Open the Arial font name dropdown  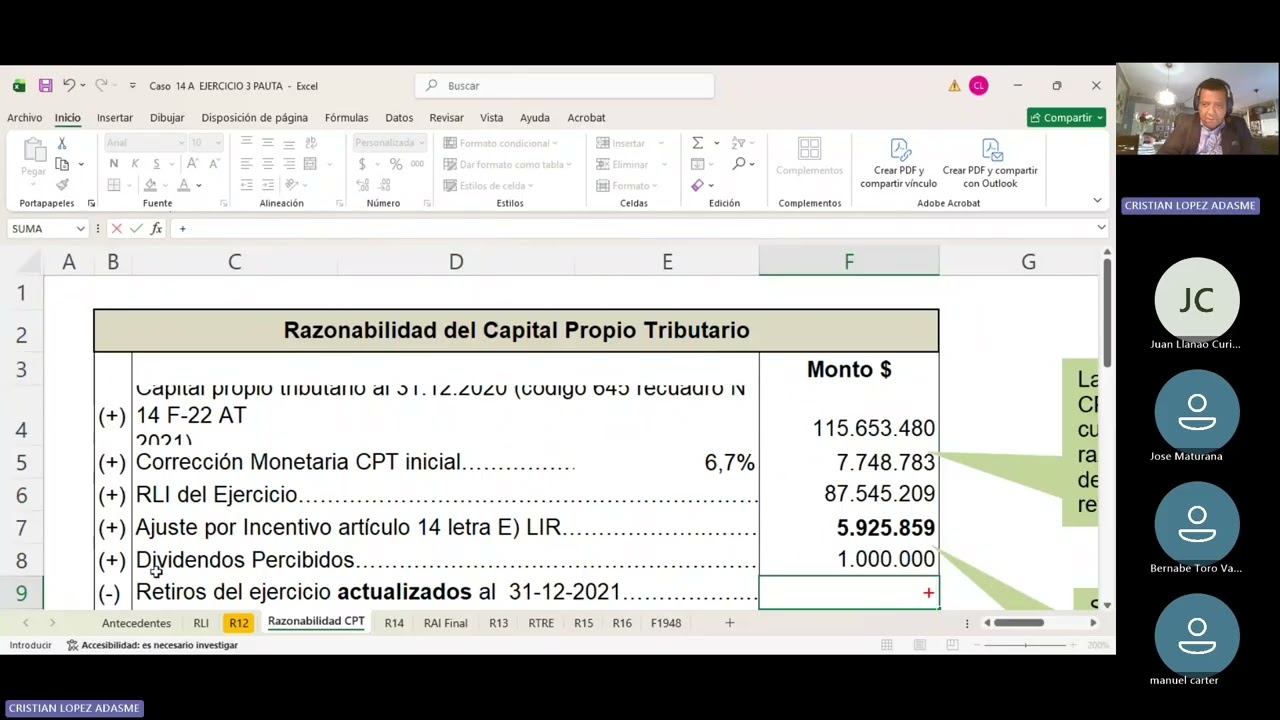pyautogui.click(x=180, y=143)
